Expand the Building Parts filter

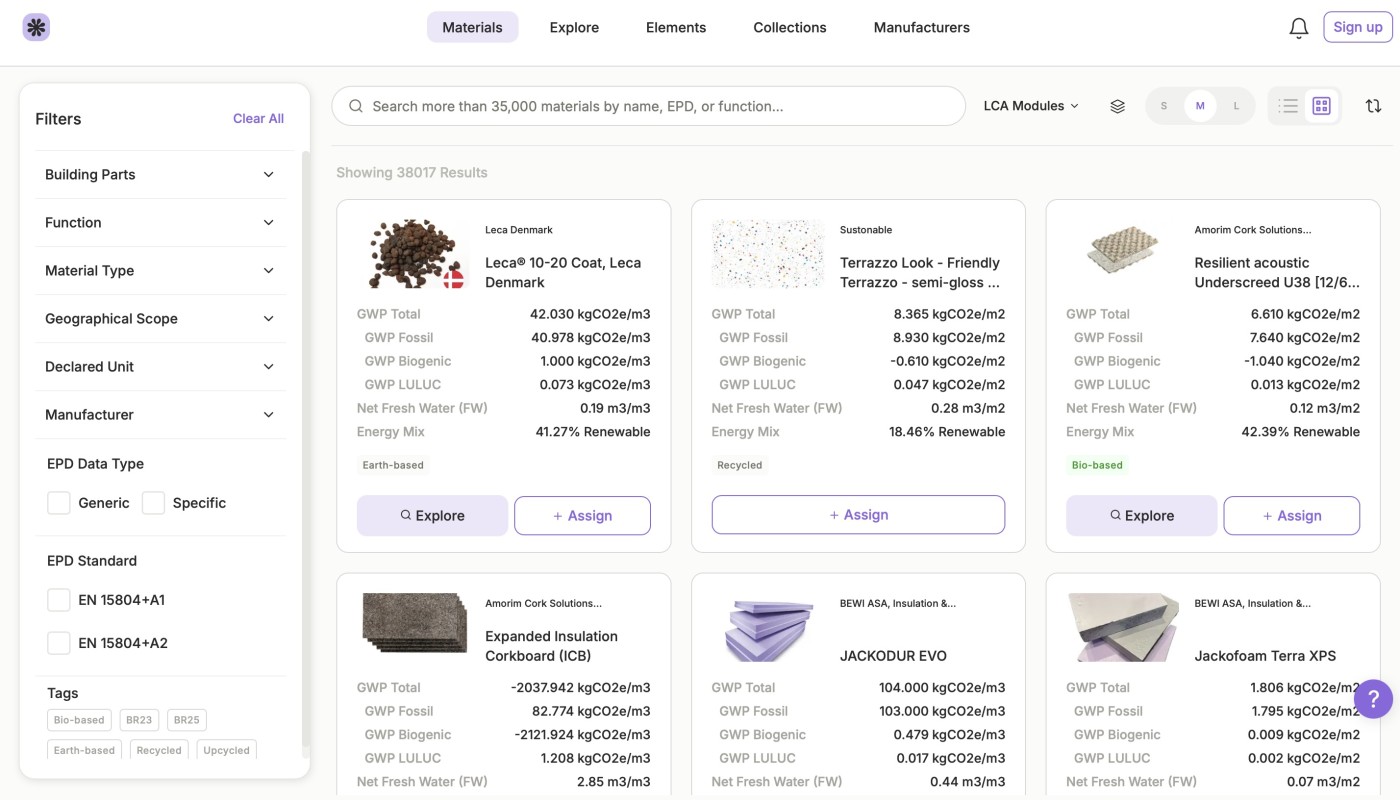coord(160,174)
